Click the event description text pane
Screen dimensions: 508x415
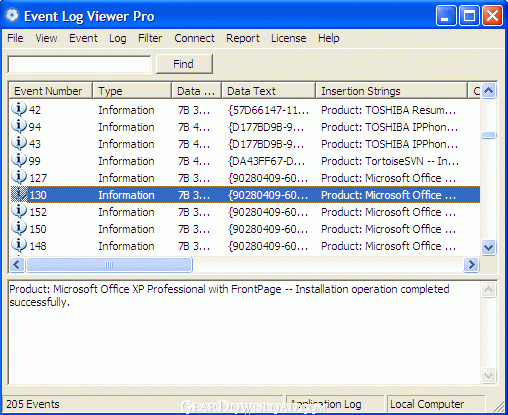(x=244, y=333)
